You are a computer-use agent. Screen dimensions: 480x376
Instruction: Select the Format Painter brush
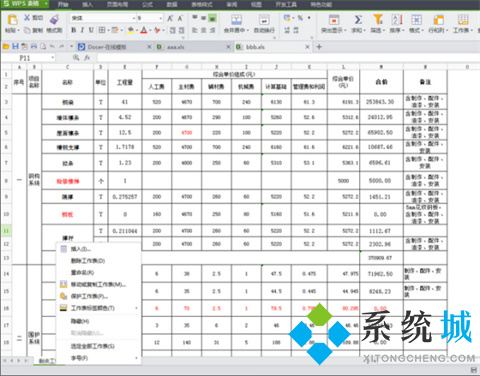pos(54,19)
